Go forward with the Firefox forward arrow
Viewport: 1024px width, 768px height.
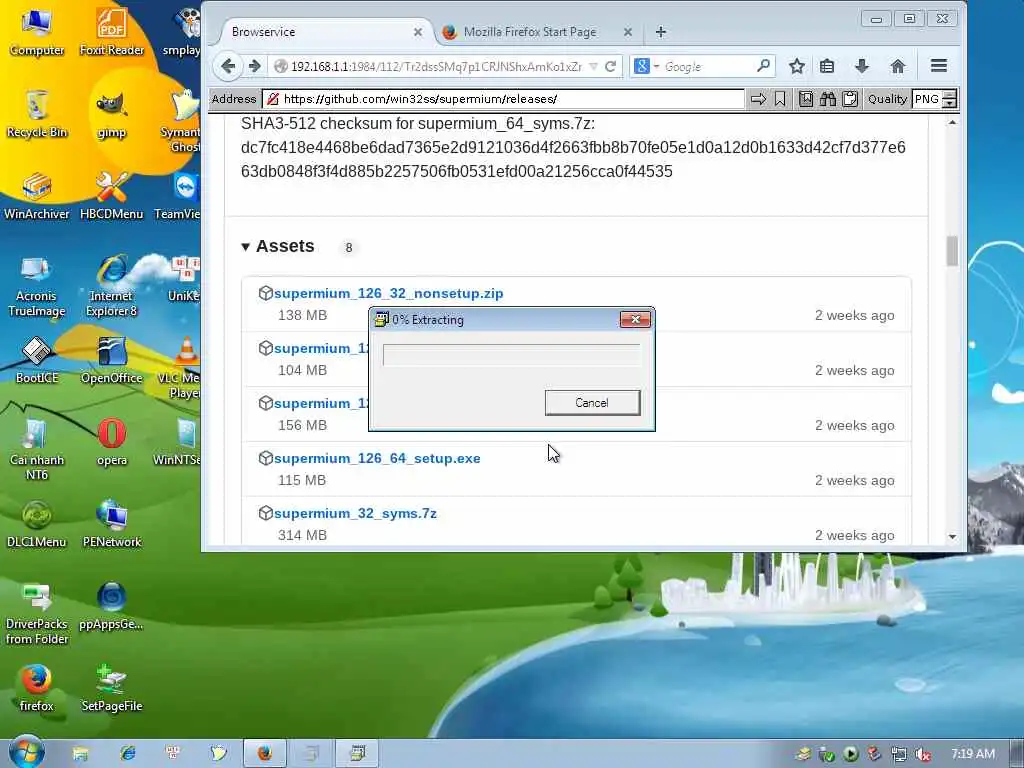255,66
